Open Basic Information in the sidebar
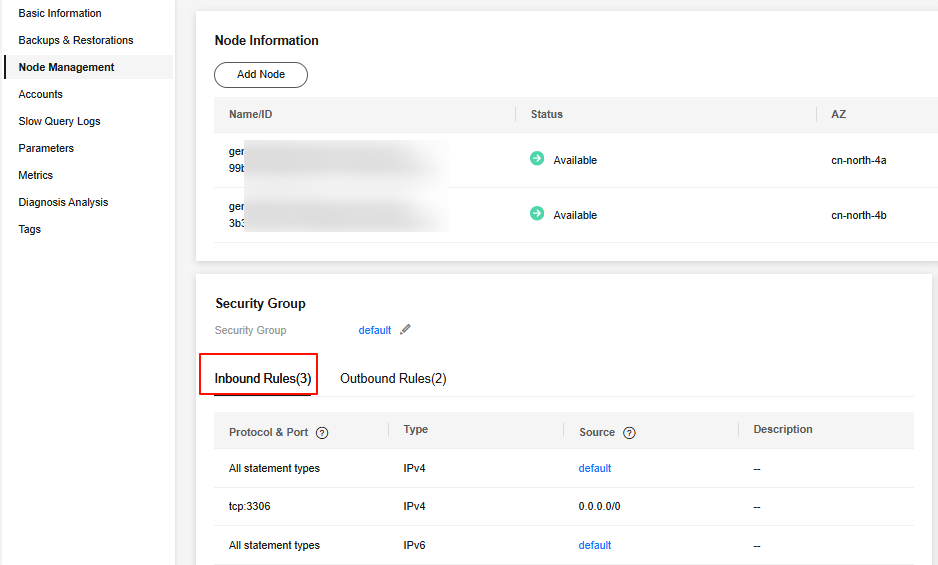This screenshot has width=938, height=565. (x=60, y=13)
